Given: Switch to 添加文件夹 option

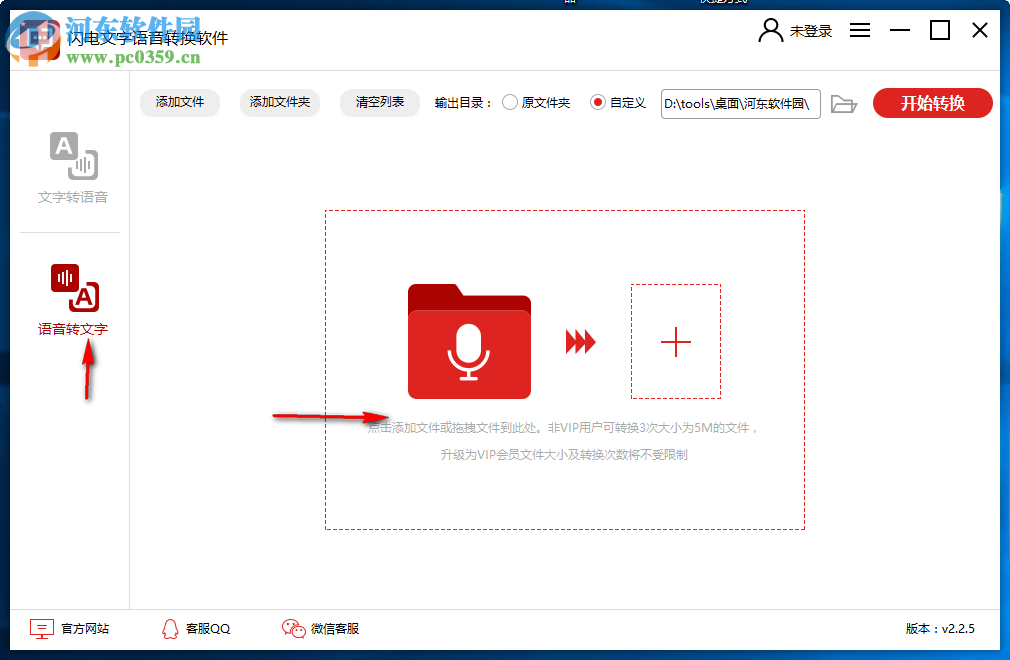Looking at the screenshot, I should (x=279, y=103).
